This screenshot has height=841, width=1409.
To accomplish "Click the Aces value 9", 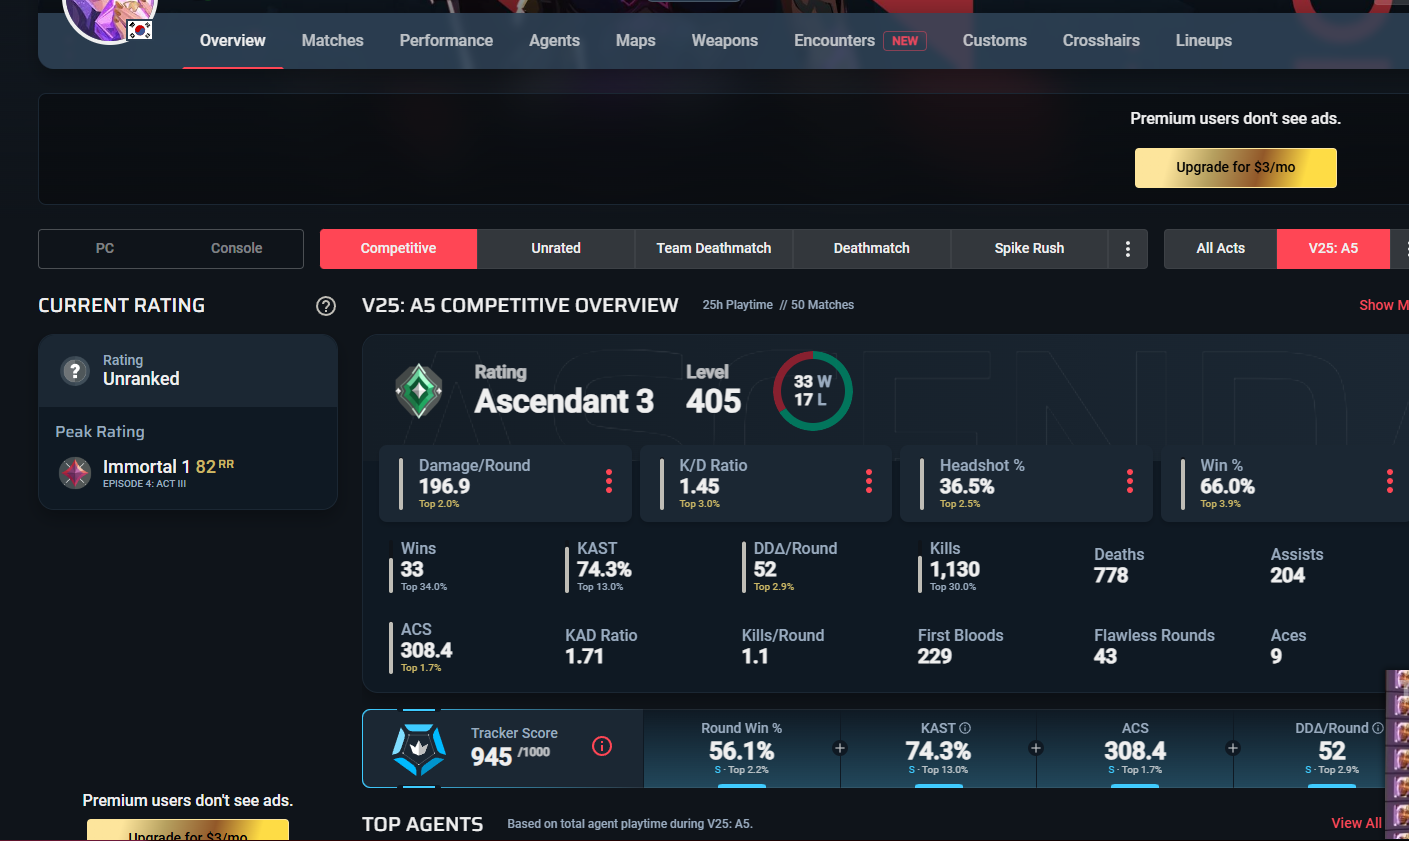I will (1276, 657).
